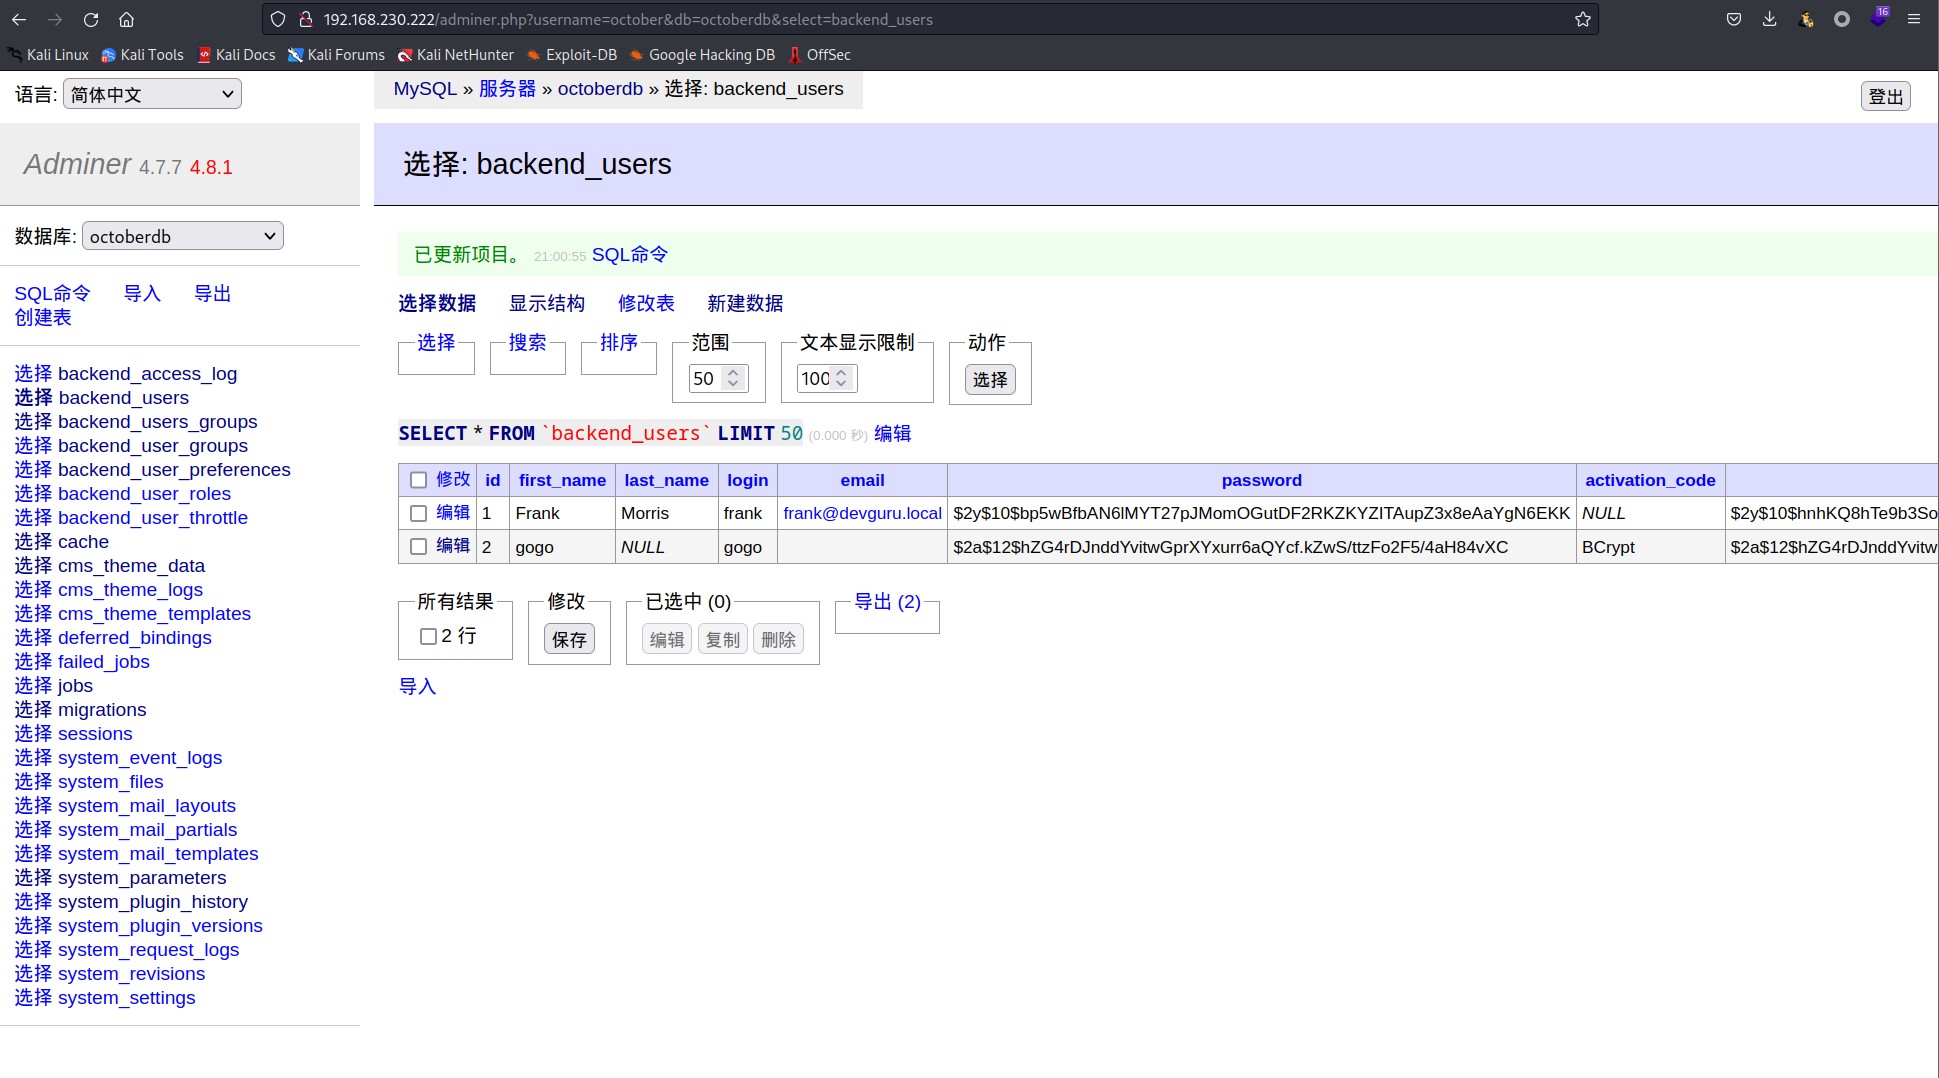The height and width of the screenshot is (1078, 1939).
Task: Click the 导入 link below the table
Action: coord(417,686)
